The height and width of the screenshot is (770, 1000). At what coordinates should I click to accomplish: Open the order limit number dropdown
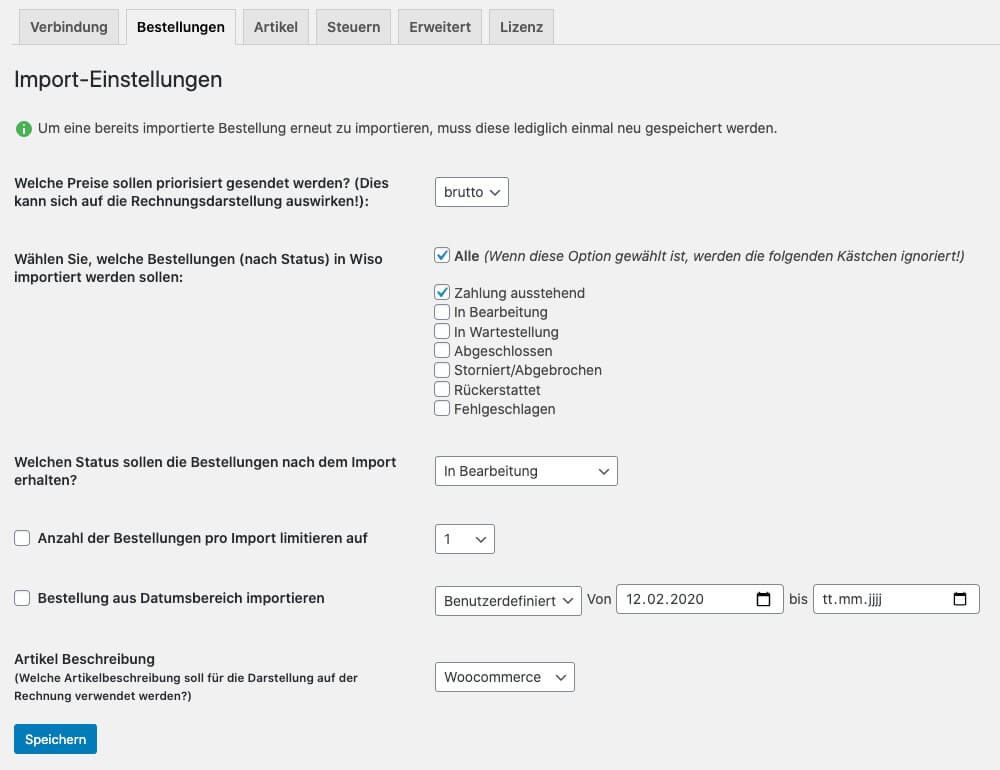[x=465, y=539]
